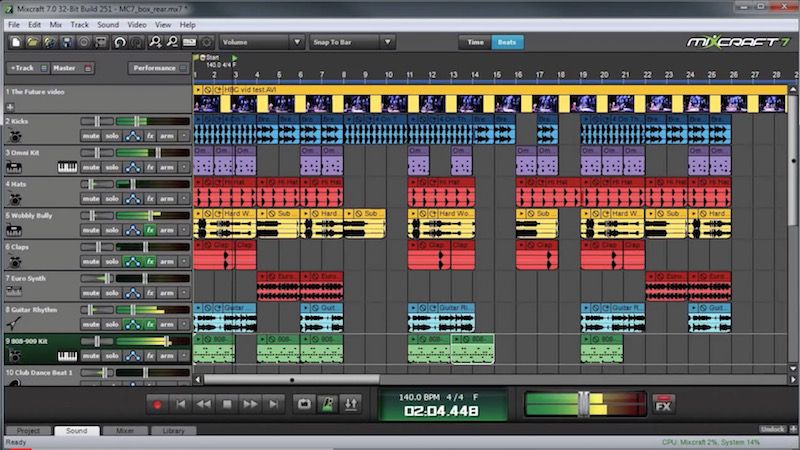Switch the timeline to Beats mode
Viewport: 800px width, 450px height.
[x=507, y=42]
